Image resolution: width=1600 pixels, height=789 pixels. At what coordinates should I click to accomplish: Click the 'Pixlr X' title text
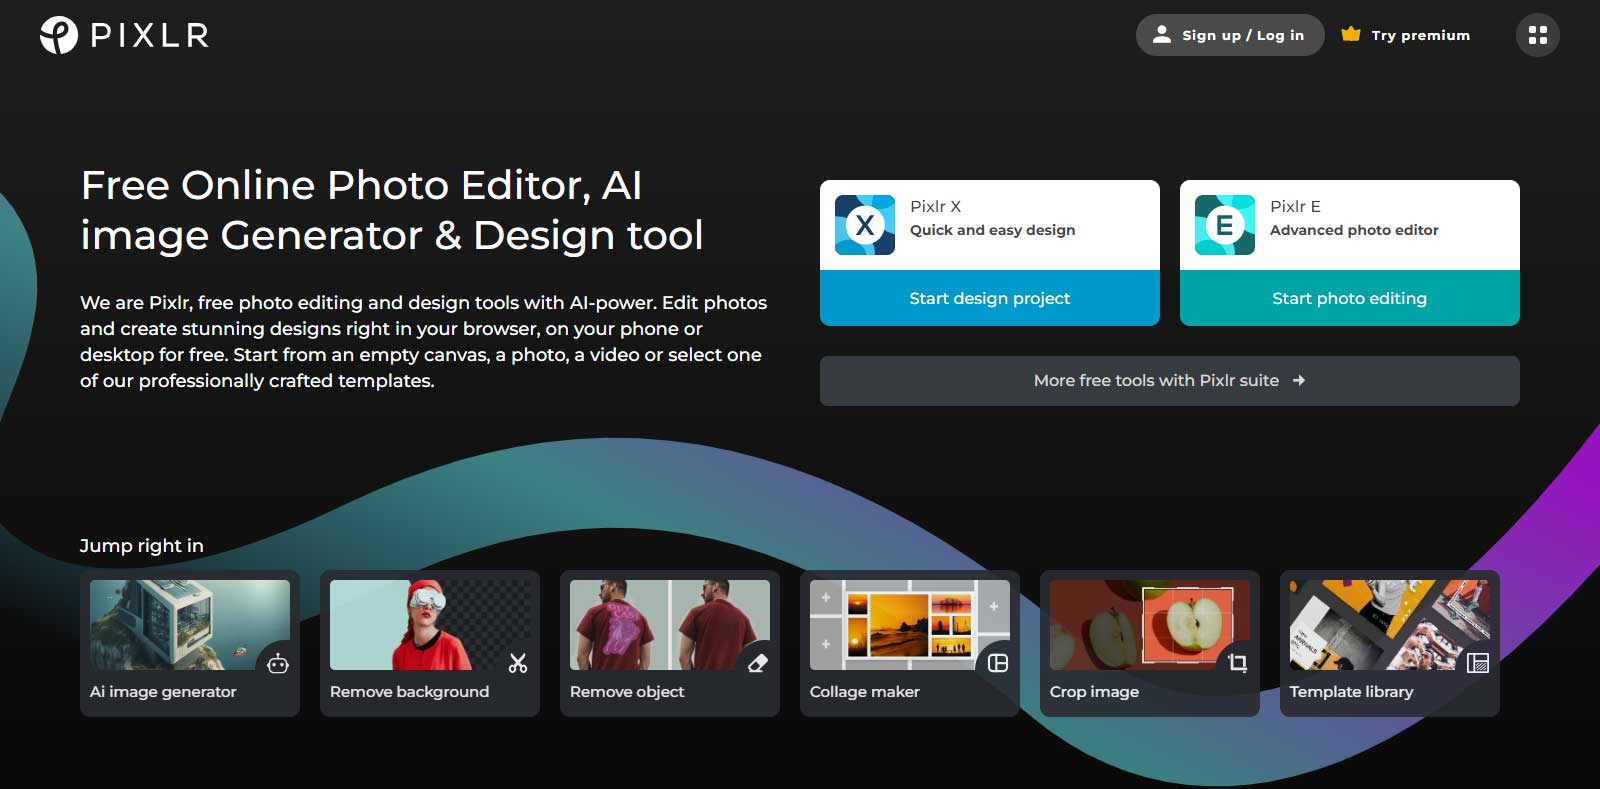point(936,206)
